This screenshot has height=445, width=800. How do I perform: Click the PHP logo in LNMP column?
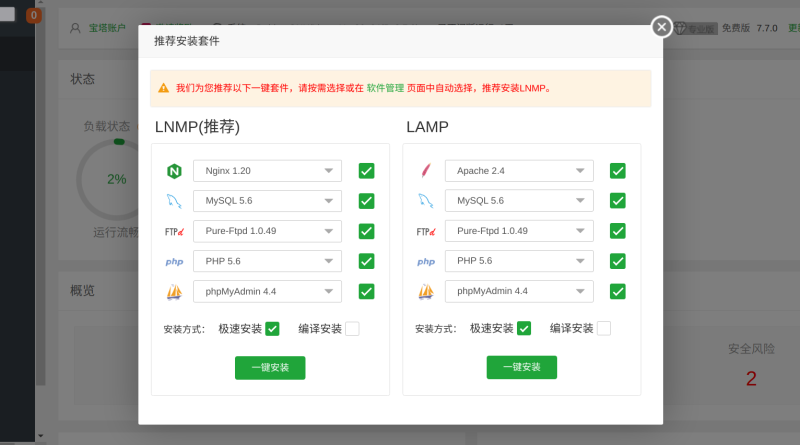174,262
